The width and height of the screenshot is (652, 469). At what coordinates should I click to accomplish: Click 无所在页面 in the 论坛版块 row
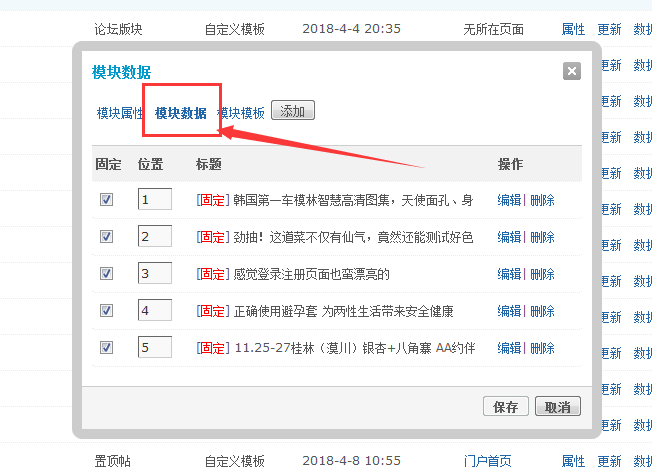tap(493, 29)
